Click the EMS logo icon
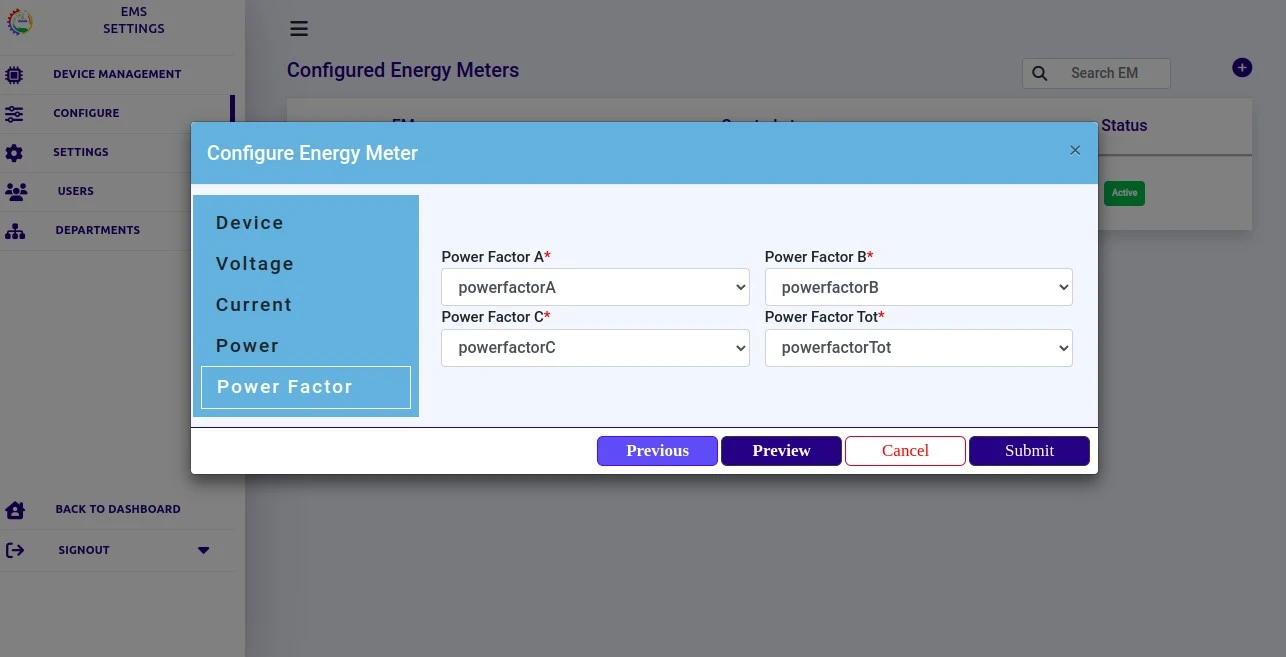This screenshot has height=657, width=1286. [x=19, y=21]
